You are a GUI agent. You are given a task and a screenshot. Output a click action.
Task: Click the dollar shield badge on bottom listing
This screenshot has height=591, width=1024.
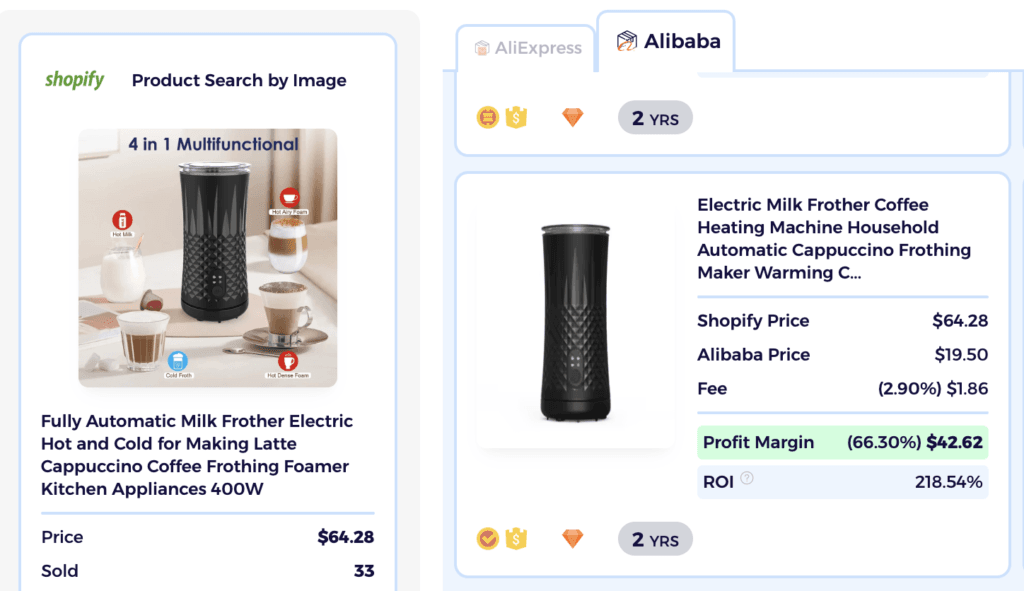point(516,538)
